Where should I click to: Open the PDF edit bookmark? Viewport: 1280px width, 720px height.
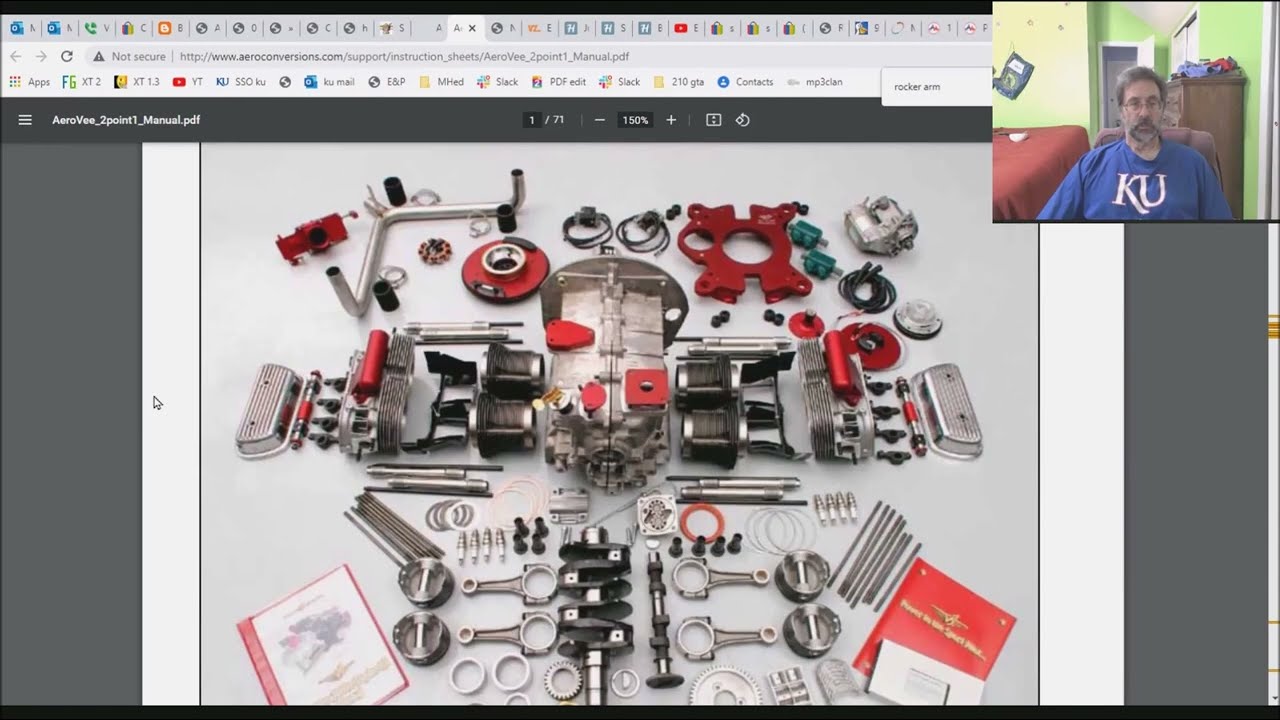(x=559, y=82)
